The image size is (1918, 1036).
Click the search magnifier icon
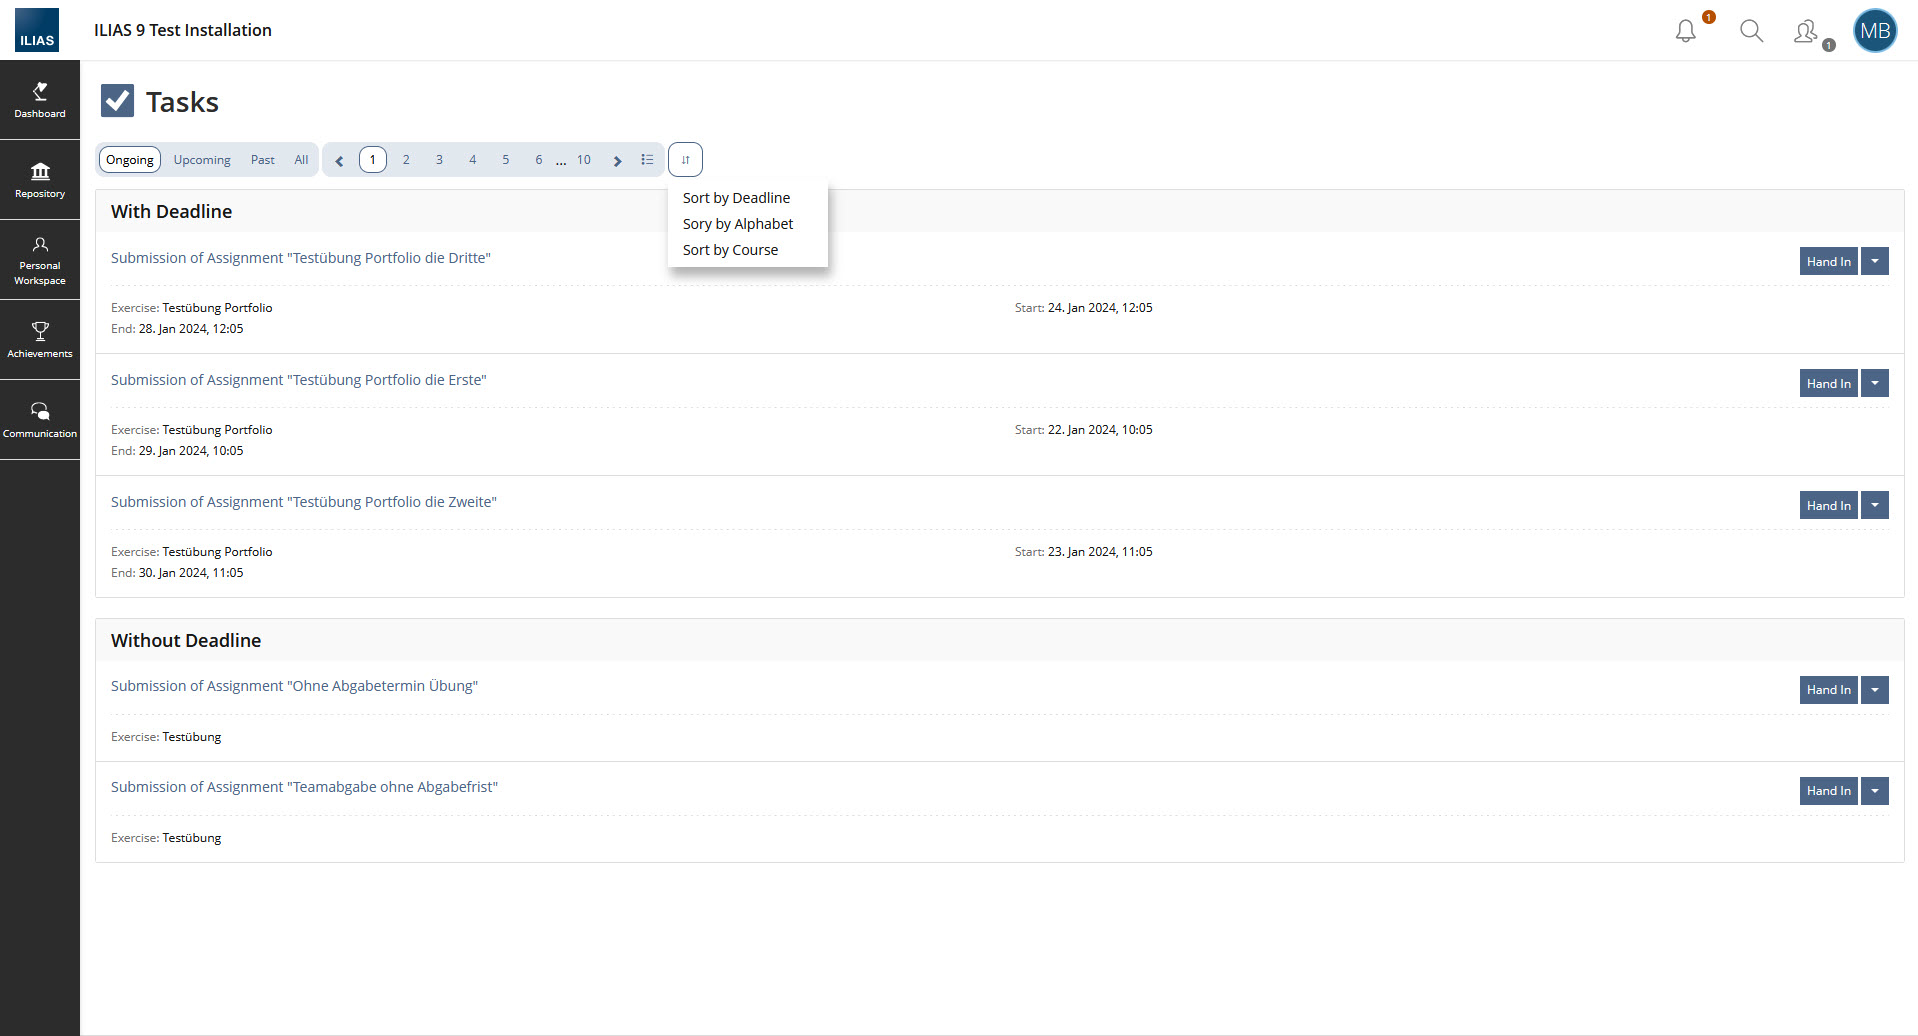pos(1751,31)
